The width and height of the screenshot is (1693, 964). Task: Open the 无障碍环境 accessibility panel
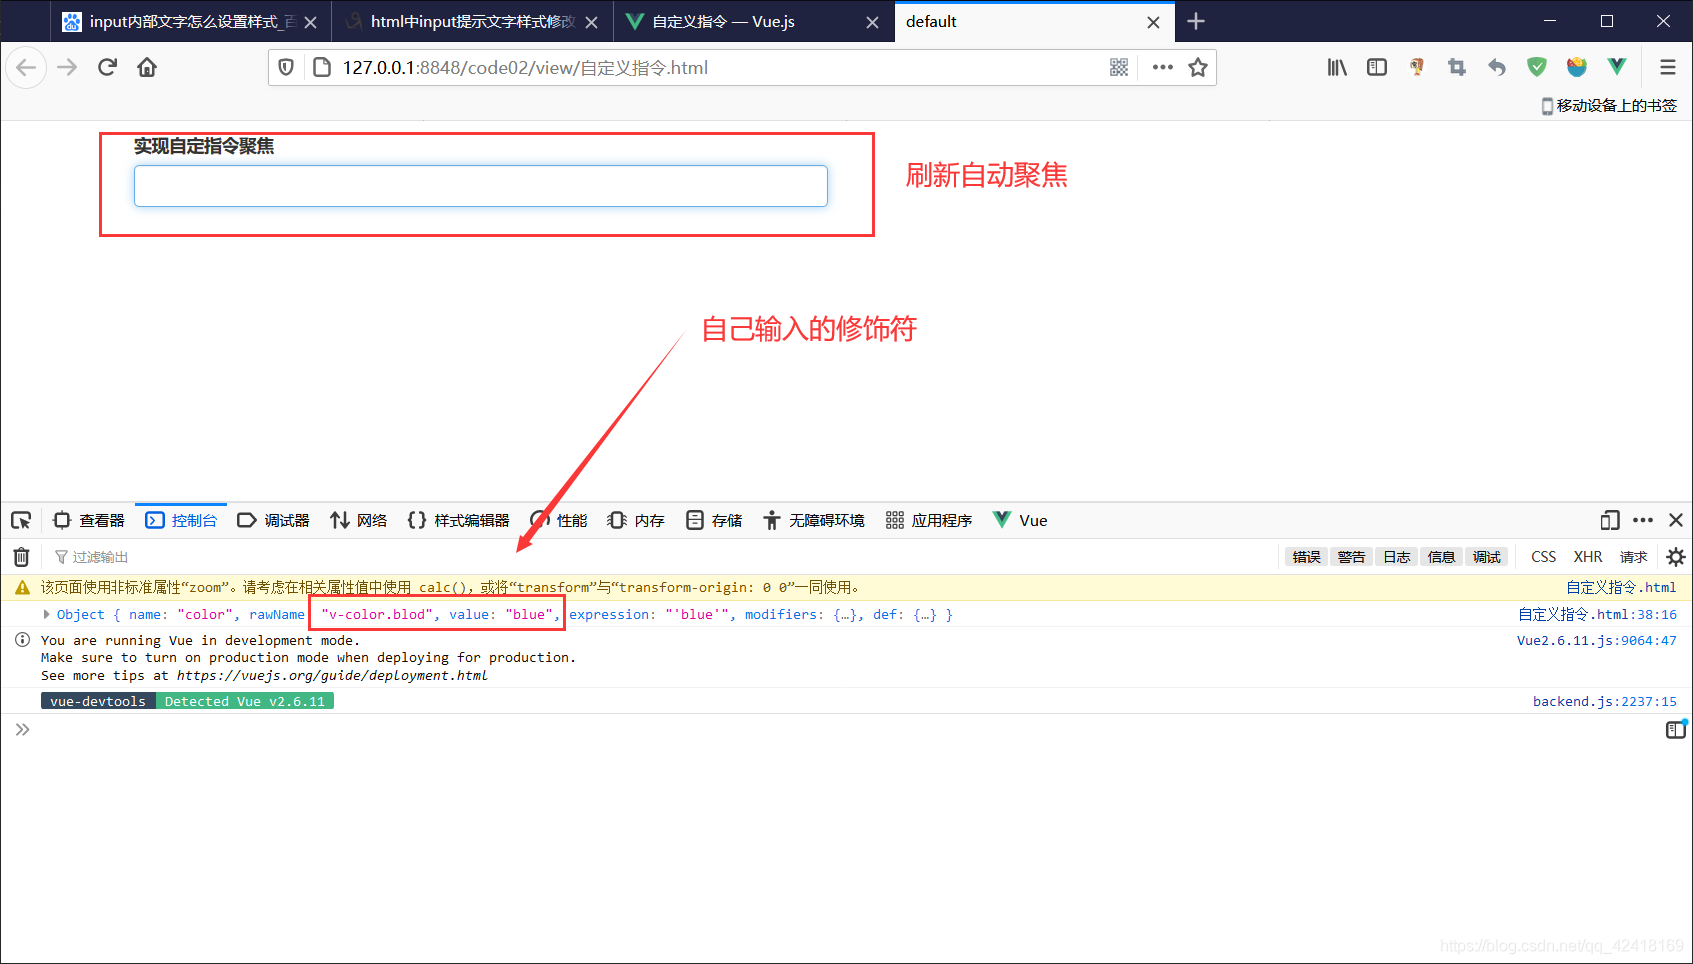(x=814, y=521)
